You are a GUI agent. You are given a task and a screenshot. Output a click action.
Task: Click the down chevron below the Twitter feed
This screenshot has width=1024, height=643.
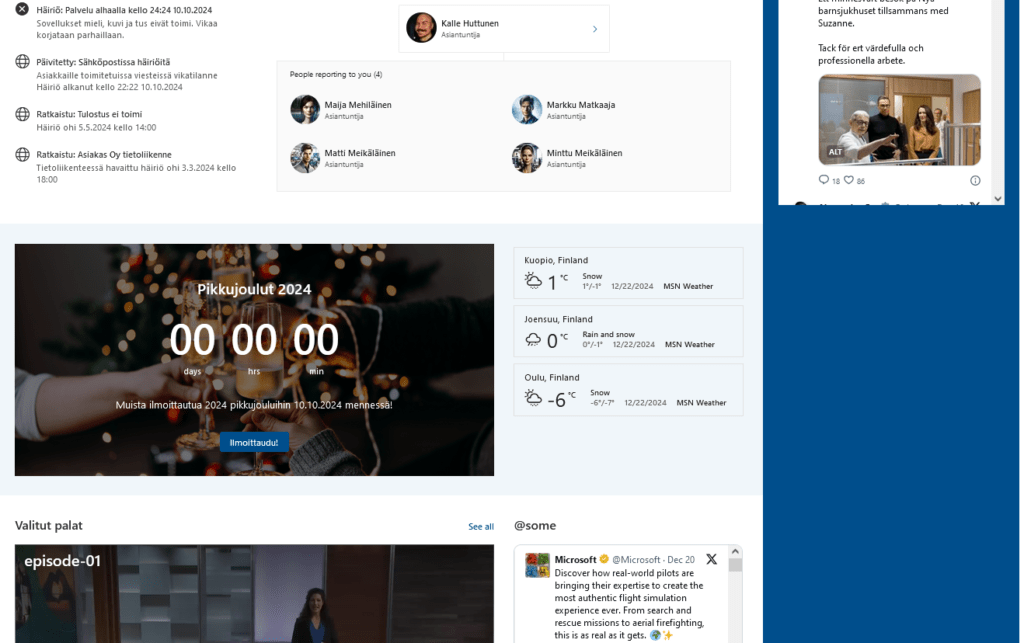coord(996,197)
